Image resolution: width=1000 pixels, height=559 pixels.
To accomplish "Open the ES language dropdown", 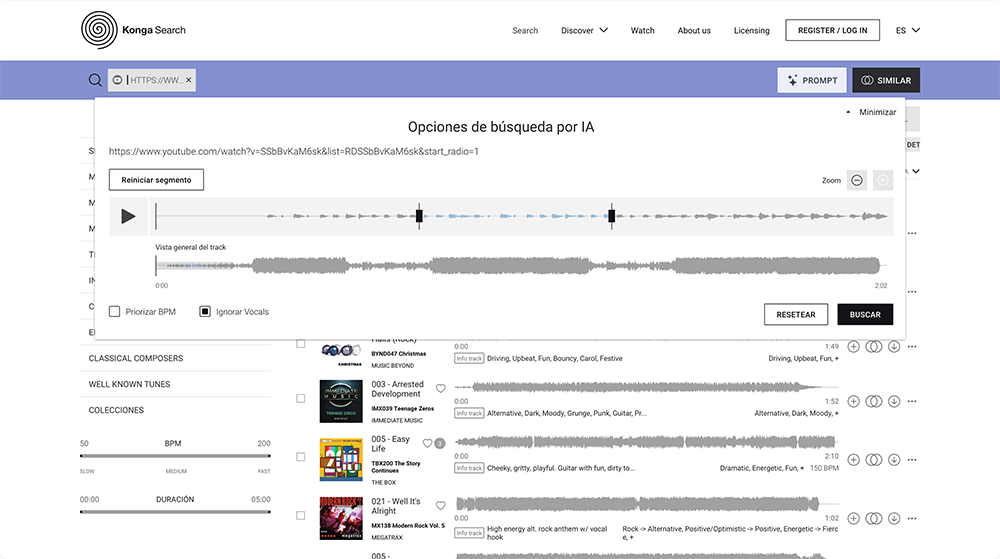I will point(907,31).
